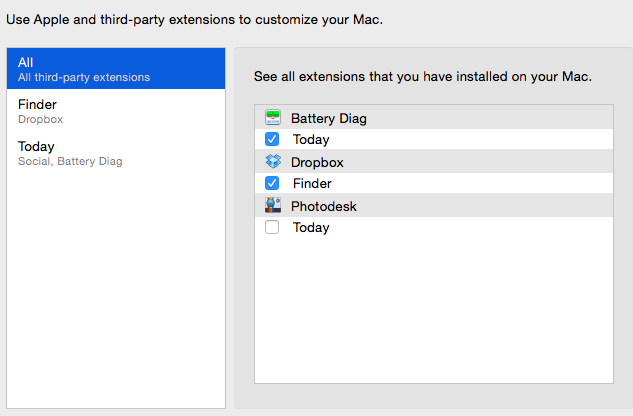Screen dimensions: 633x416
Task: Click 'See all extensions' description text
Action: point(423,77)
